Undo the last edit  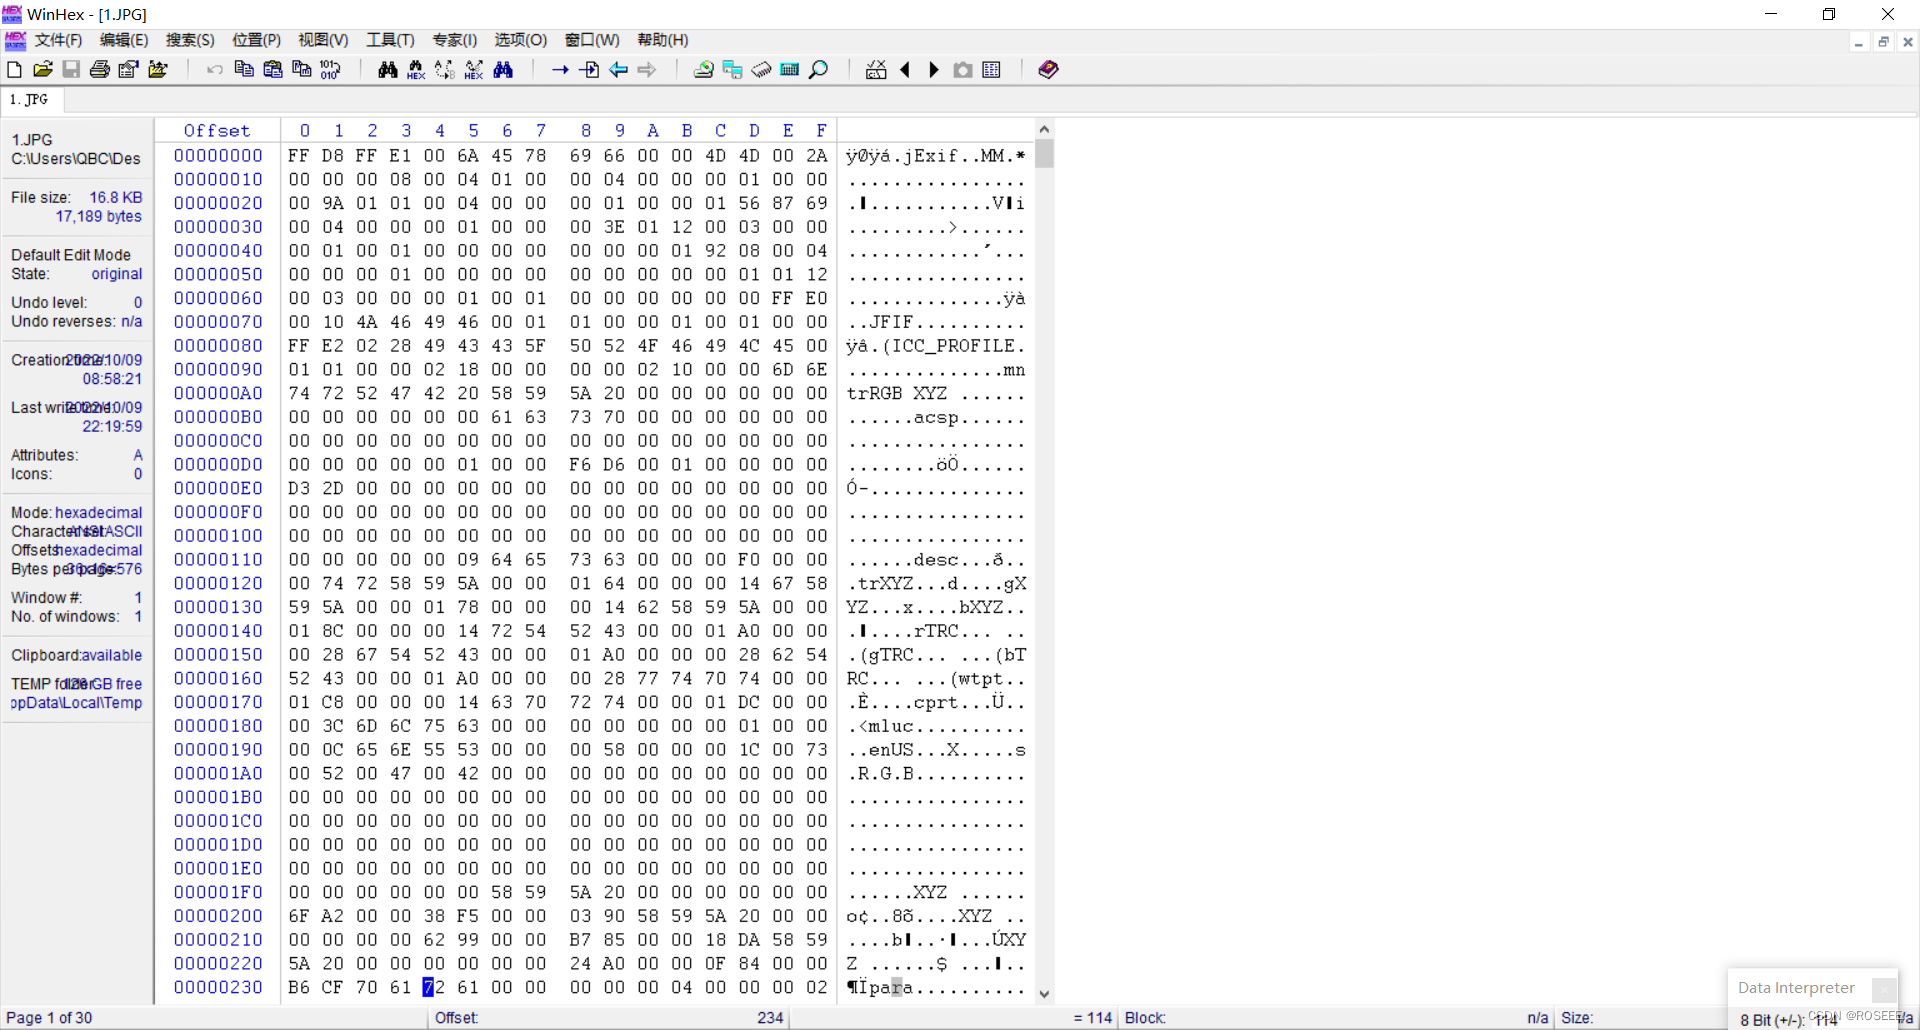(x=215, y=69)
